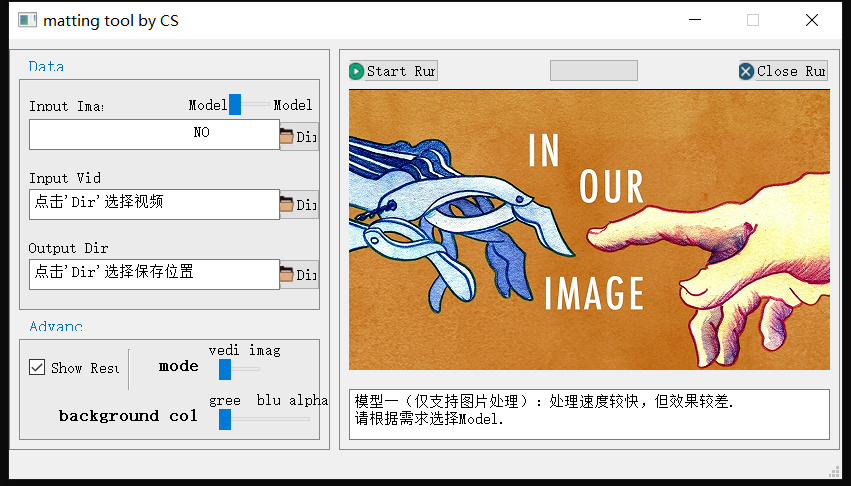
Task: Click the Close Run button
Action: 783,71
